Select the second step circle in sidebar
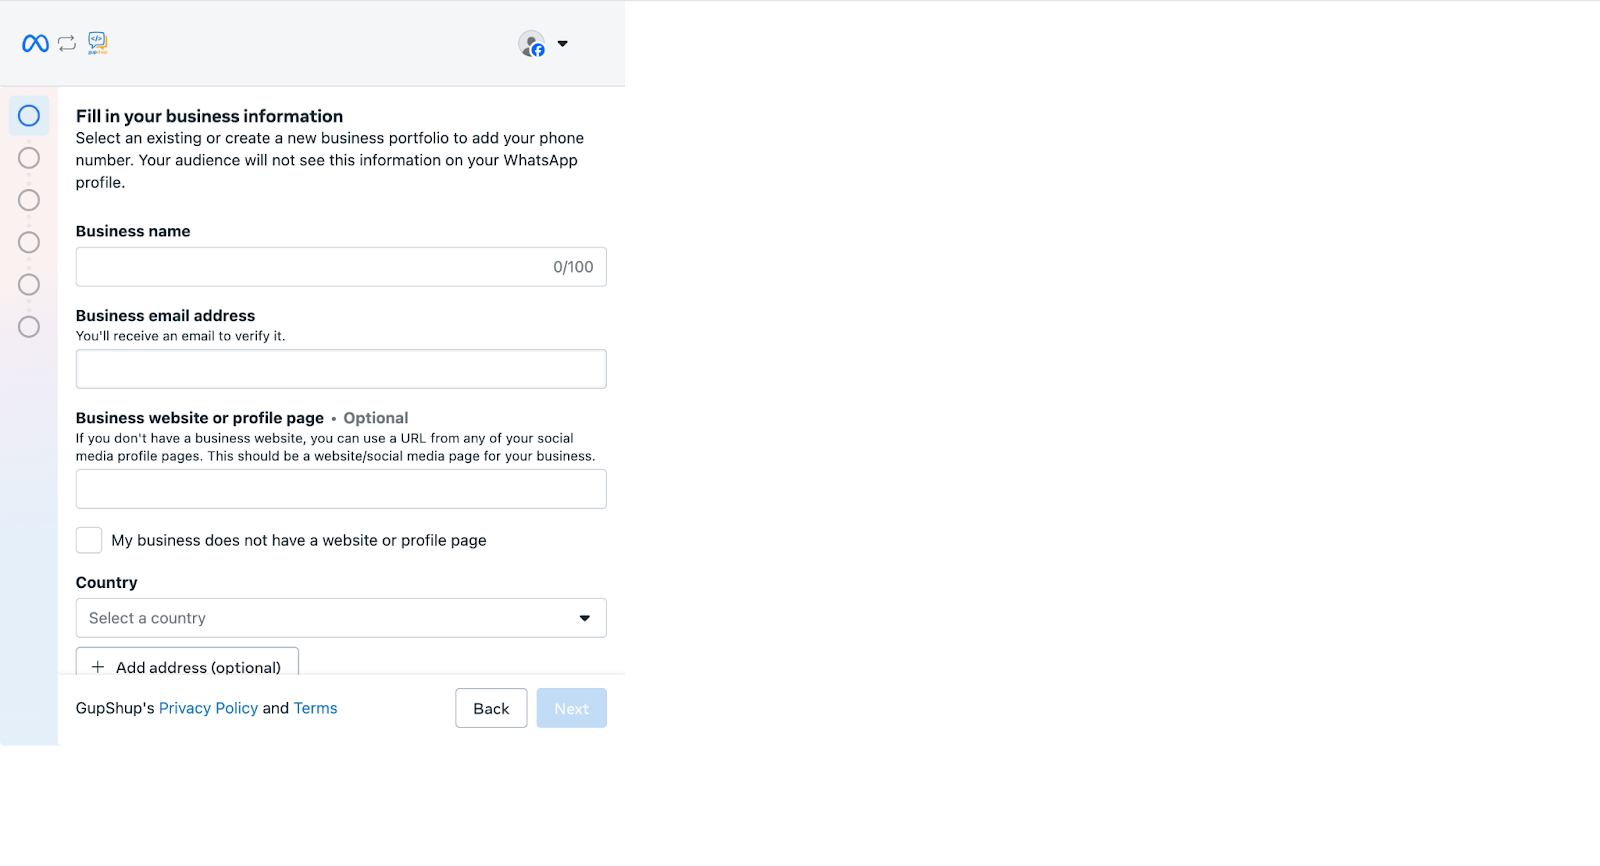The width and height of the screenshot is (1600, 866). coord(29,158)
